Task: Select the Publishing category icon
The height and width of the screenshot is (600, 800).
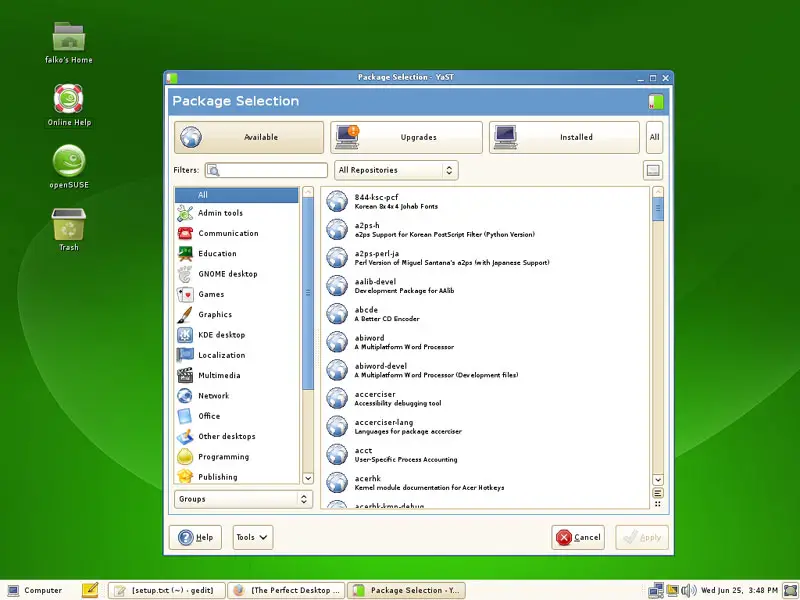Action: tap(185, 477)
